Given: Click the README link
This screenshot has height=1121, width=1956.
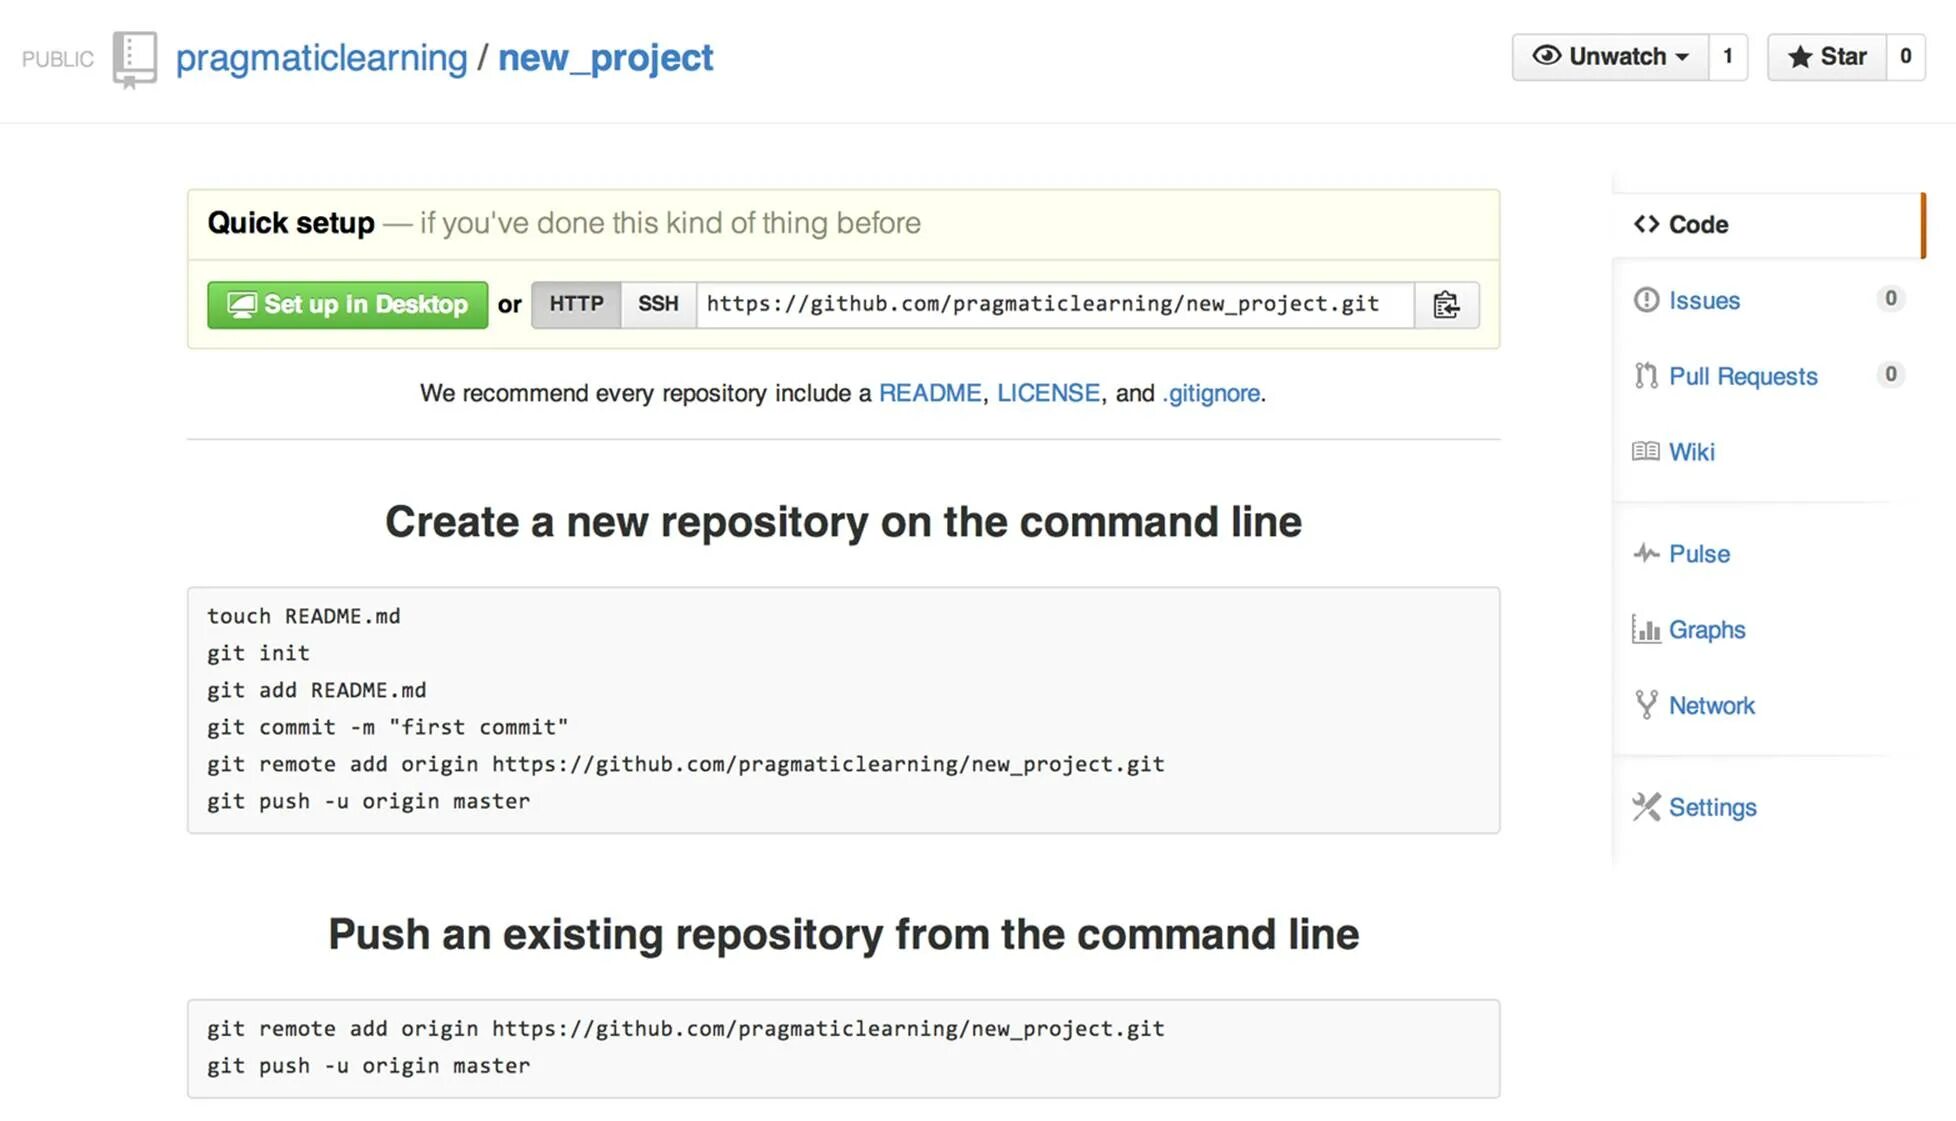Looking at the screenshot, I should point(930,393).
